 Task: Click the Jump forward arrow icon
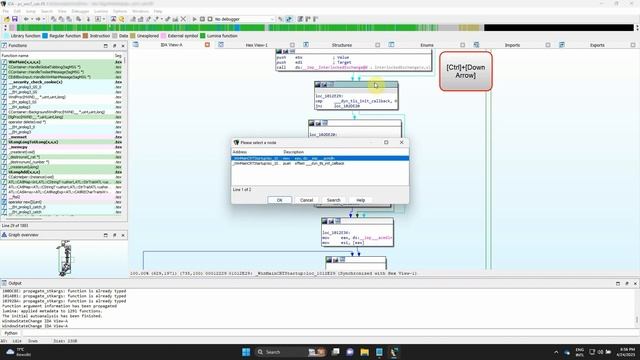tap(38, 19)
